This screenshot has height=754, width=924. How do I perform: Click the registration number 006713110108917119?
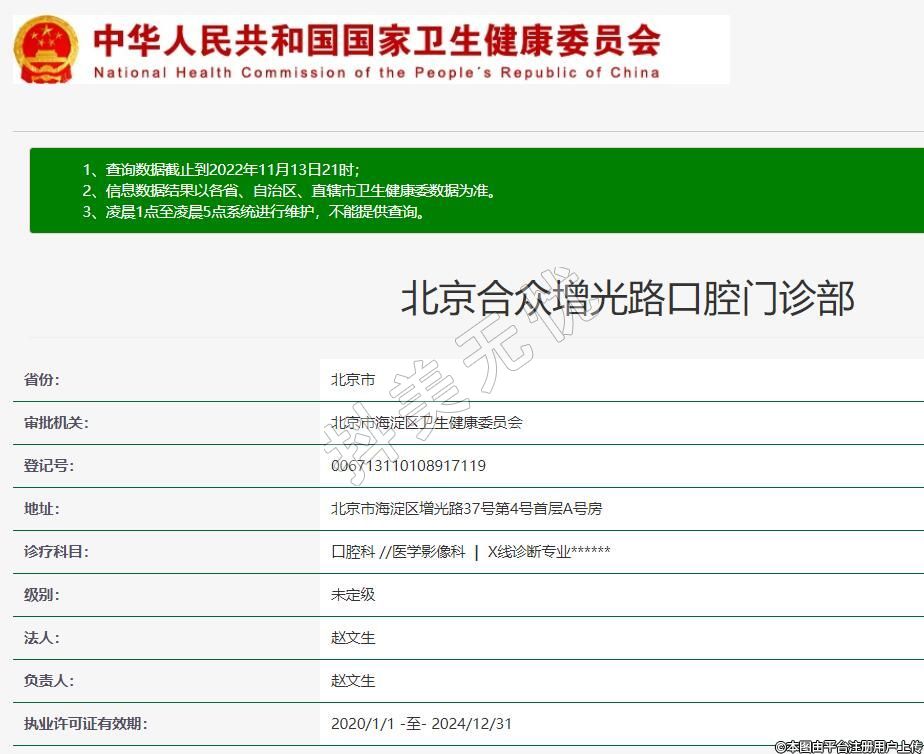pyautogui.click(x=408, y=466)
